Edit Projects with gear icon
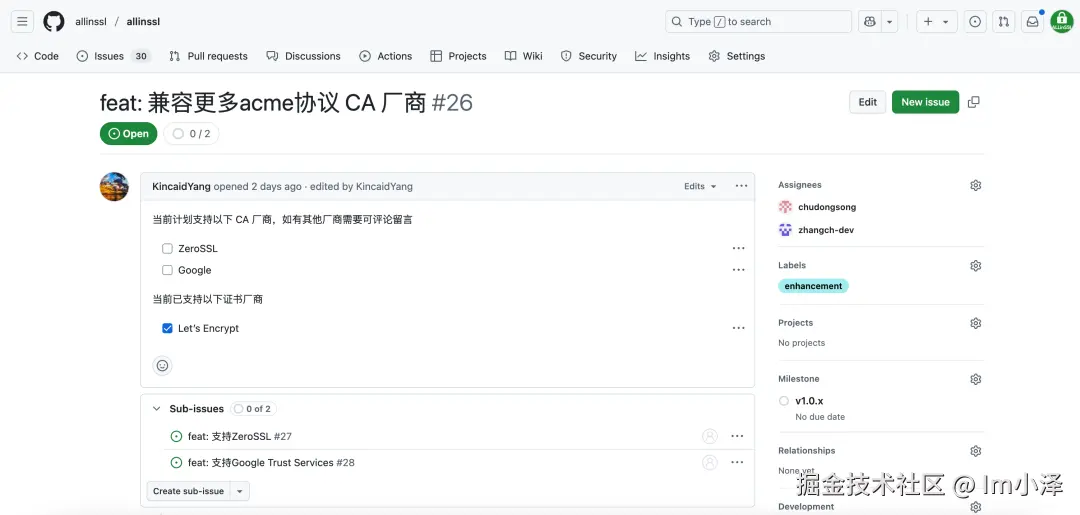Screen dimensions: 1080x515 tap(975, 324)
